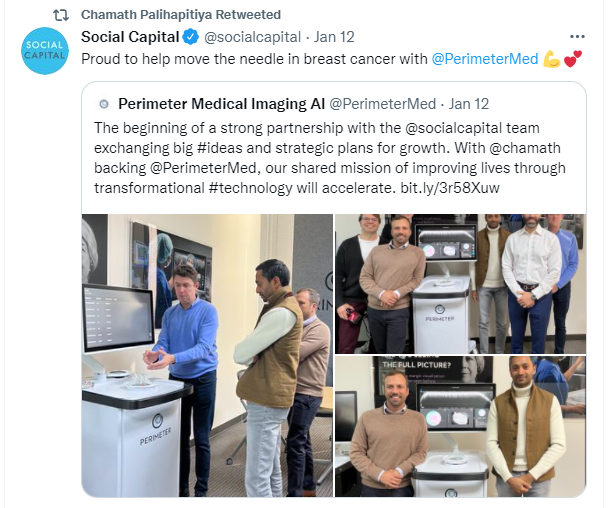Click the #ideas hashtag in quoted tweet
This screenshot has height=508, width=615.
pyautogui.click(x=219, y=148)
